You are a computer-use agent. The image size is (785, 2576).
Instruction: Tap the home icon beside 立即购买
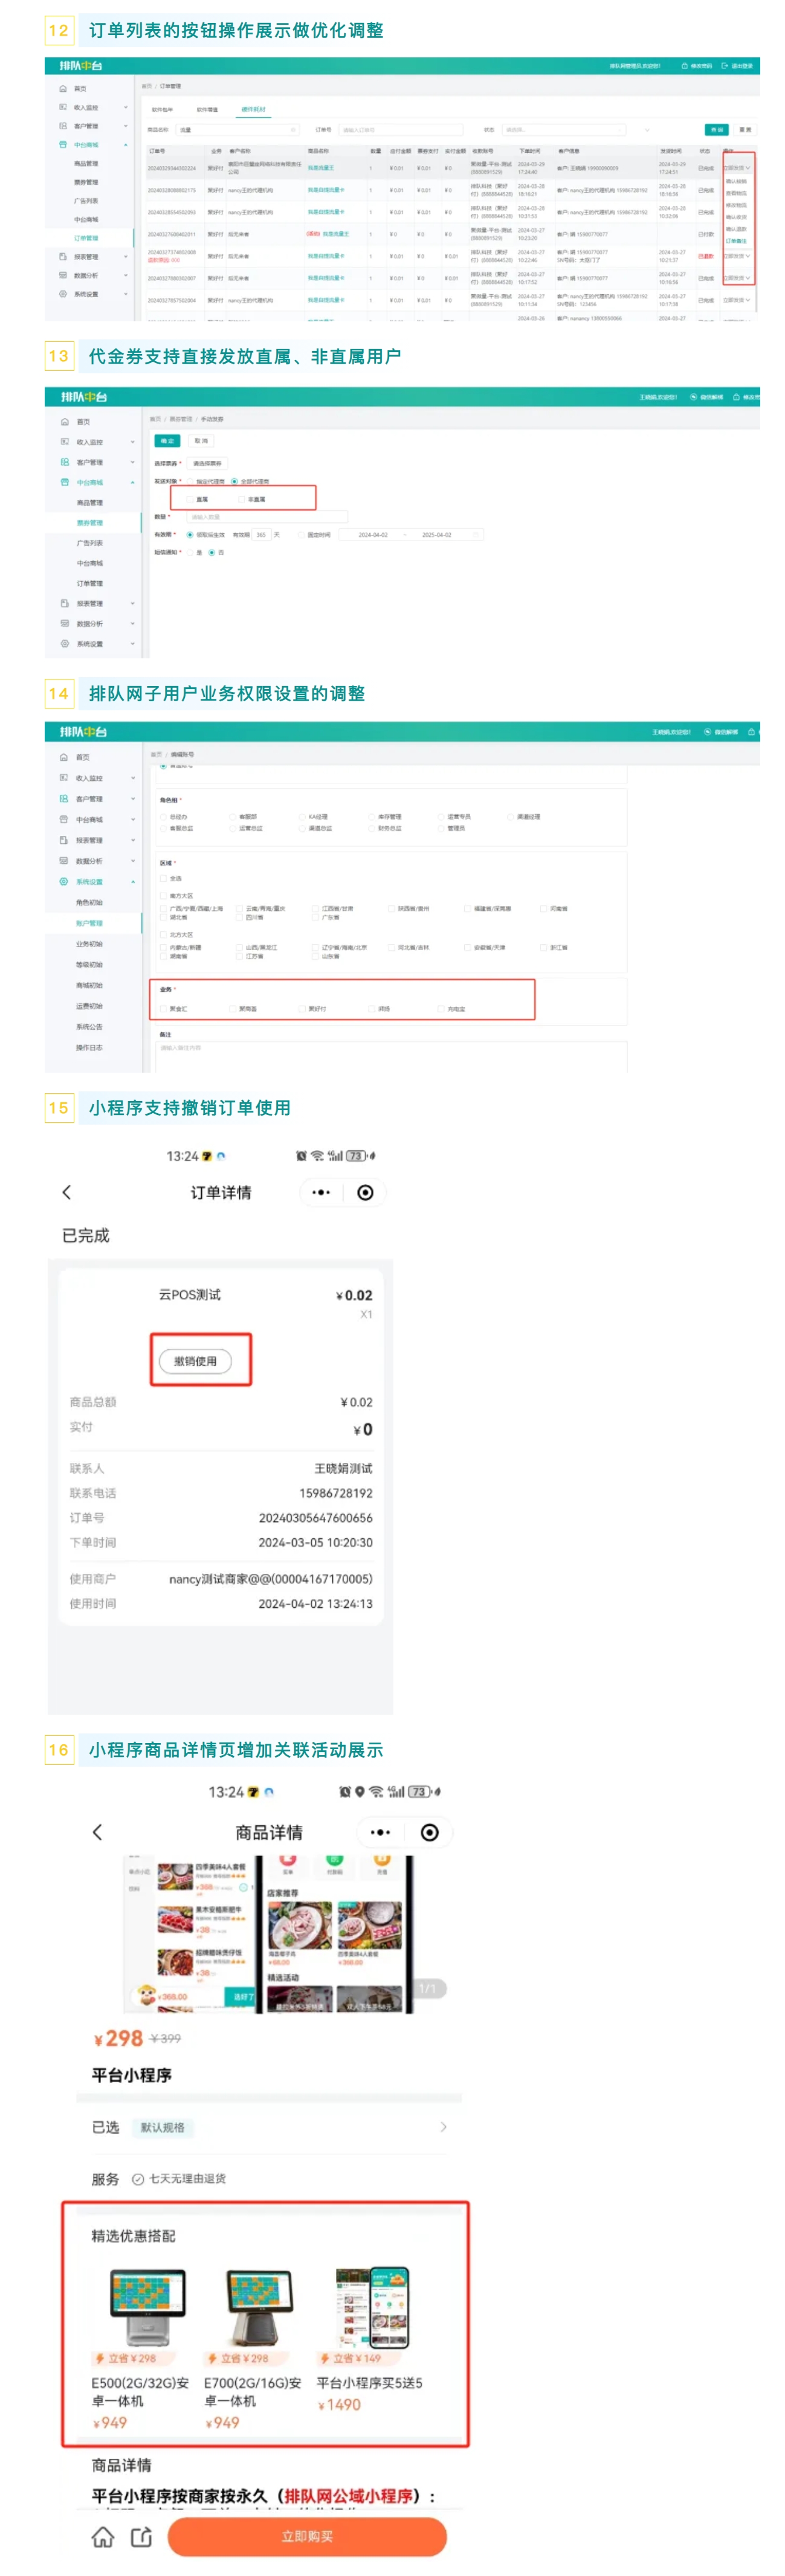tap(103, 2537)
